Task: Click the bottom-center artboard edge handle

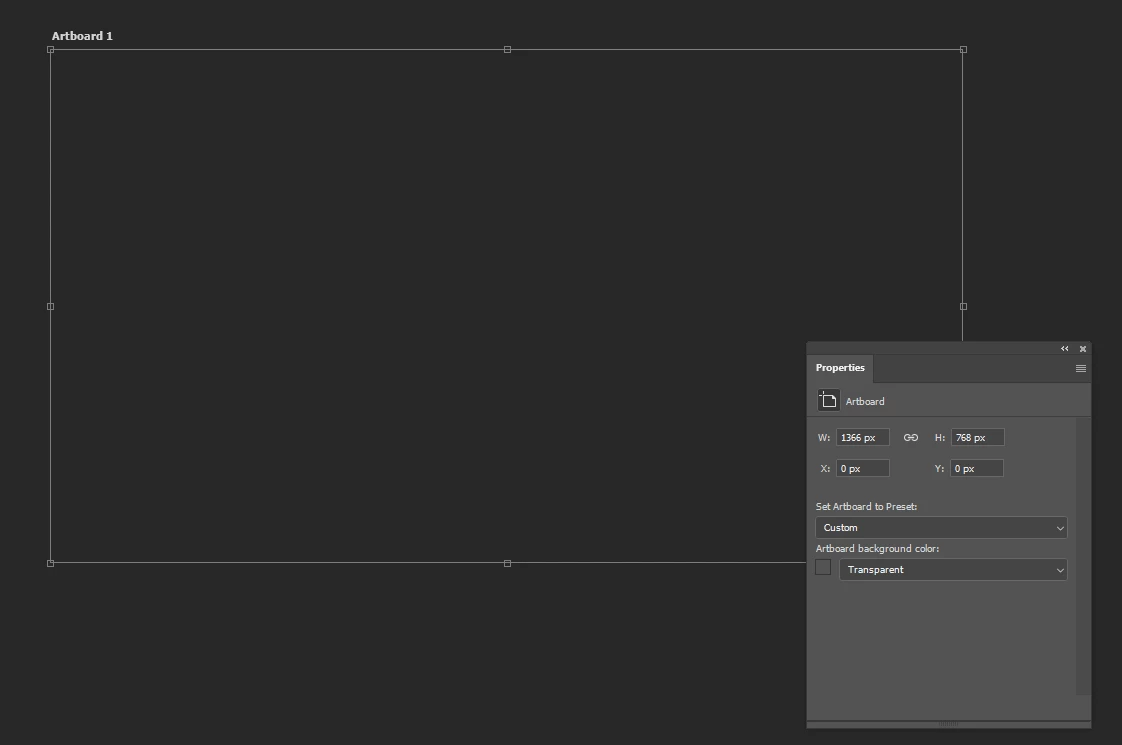Action: [x=507, y=563]
